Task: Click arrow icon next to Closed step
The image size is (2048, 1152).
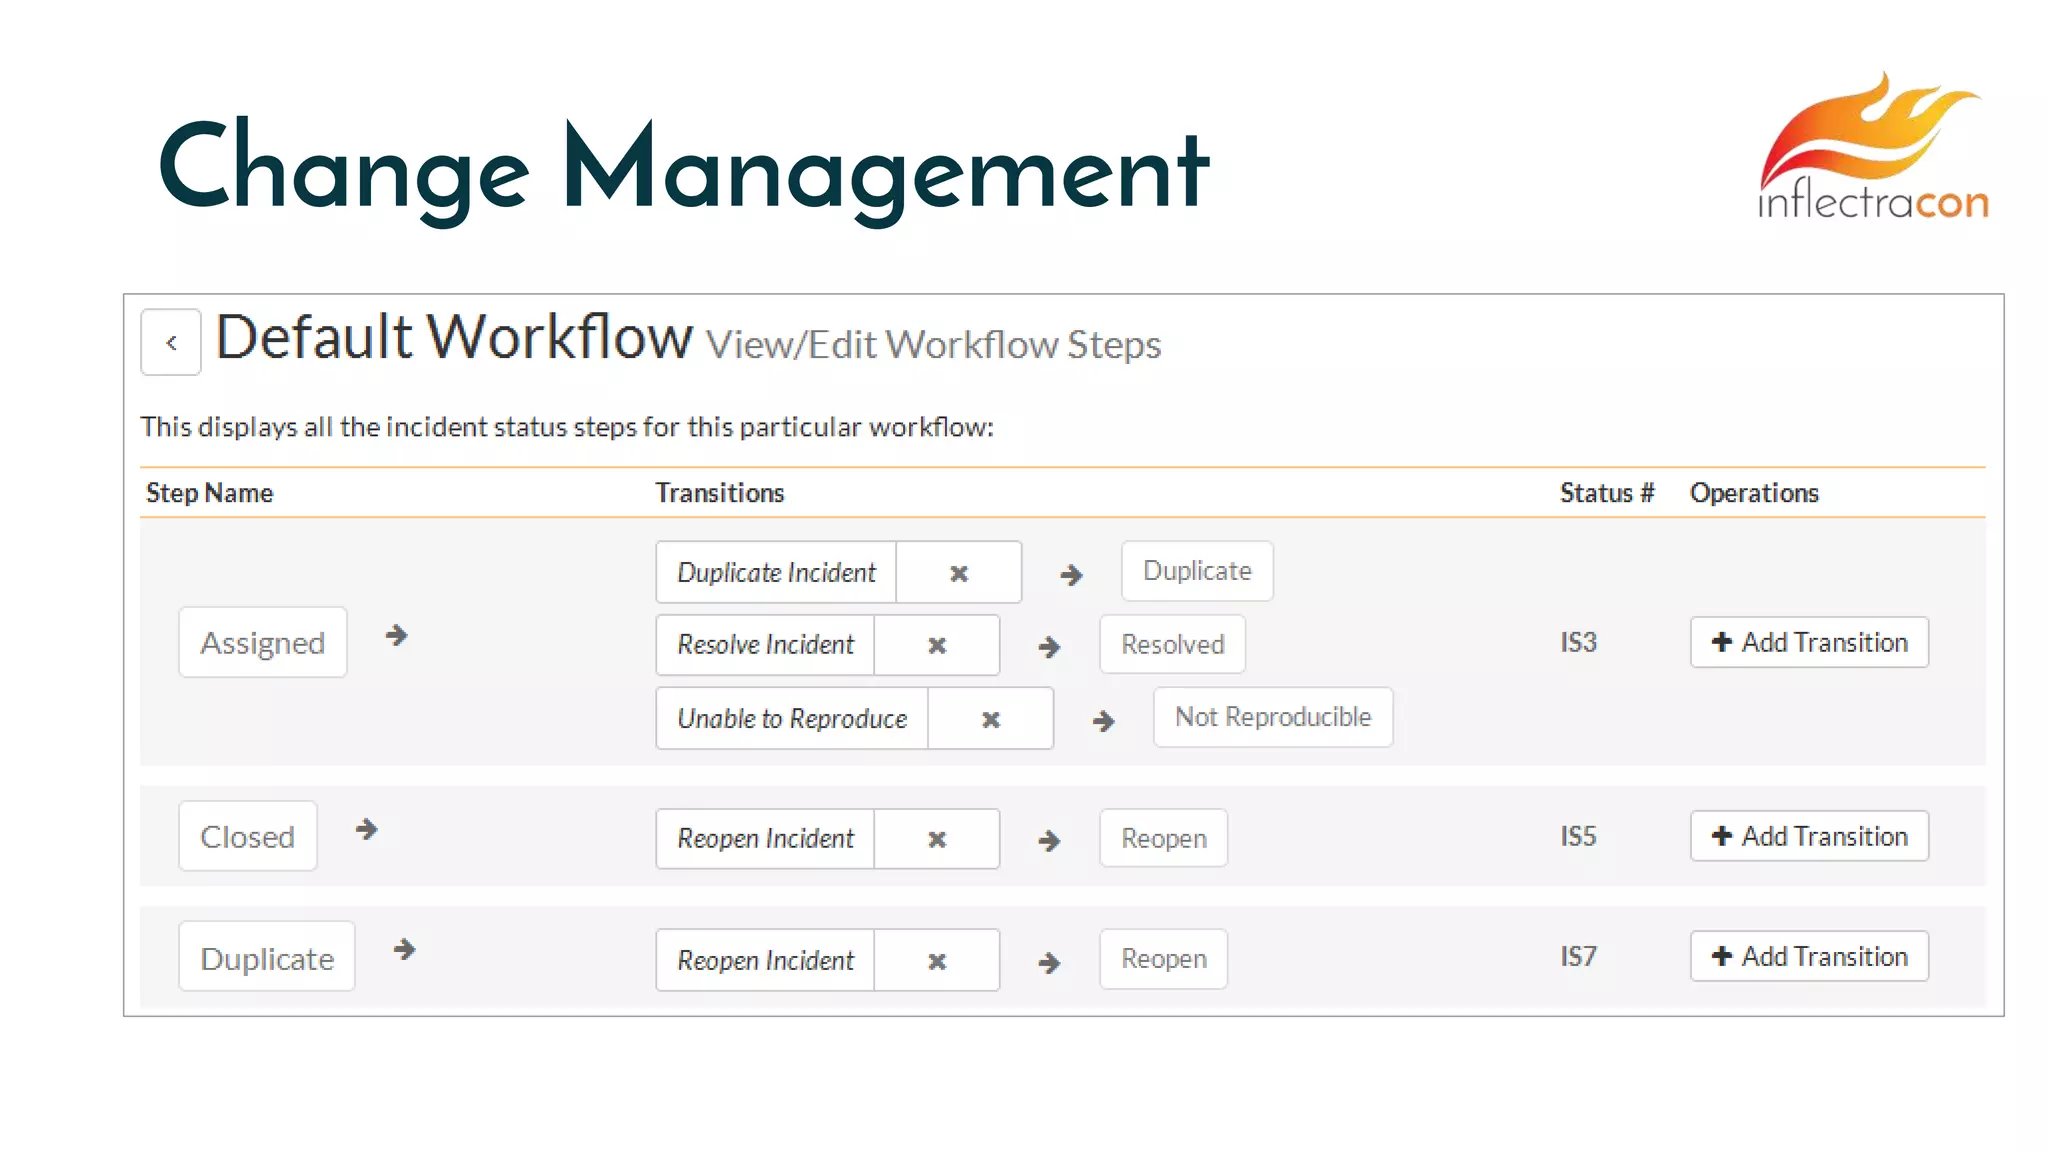Action: click(367, 829)
